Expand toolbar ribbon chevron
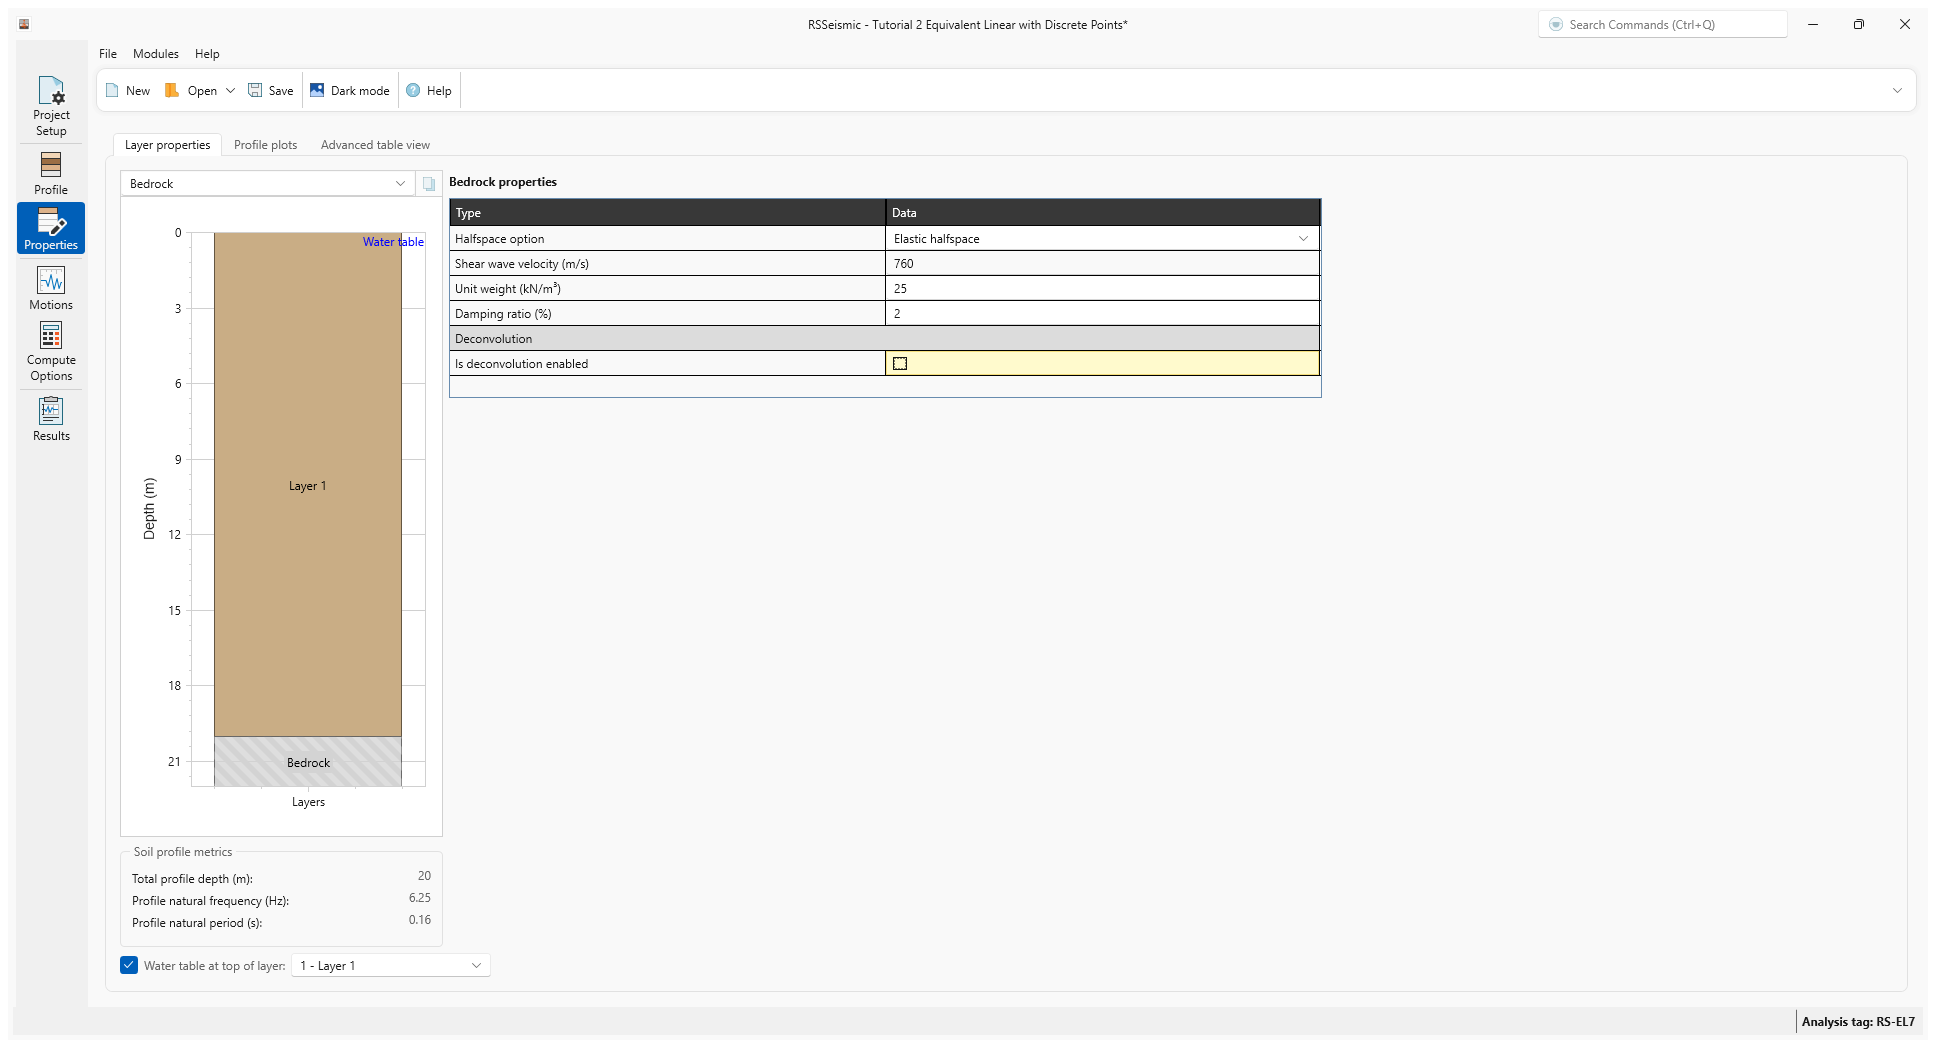Image resolution: width=1936 pixels, height=1048 pixels. (1897, 91)
